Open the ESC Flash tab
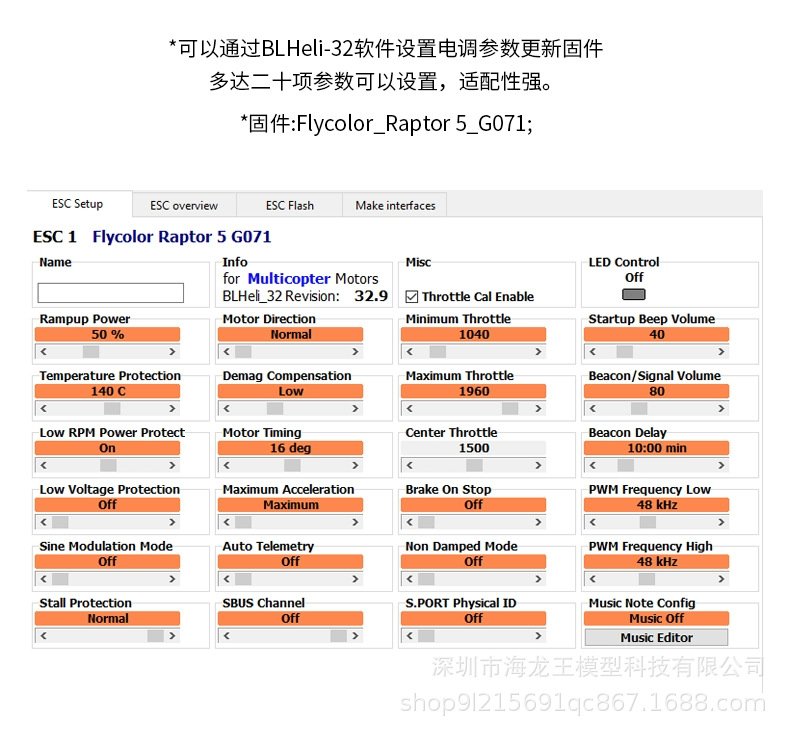 [x=290, y=206]
